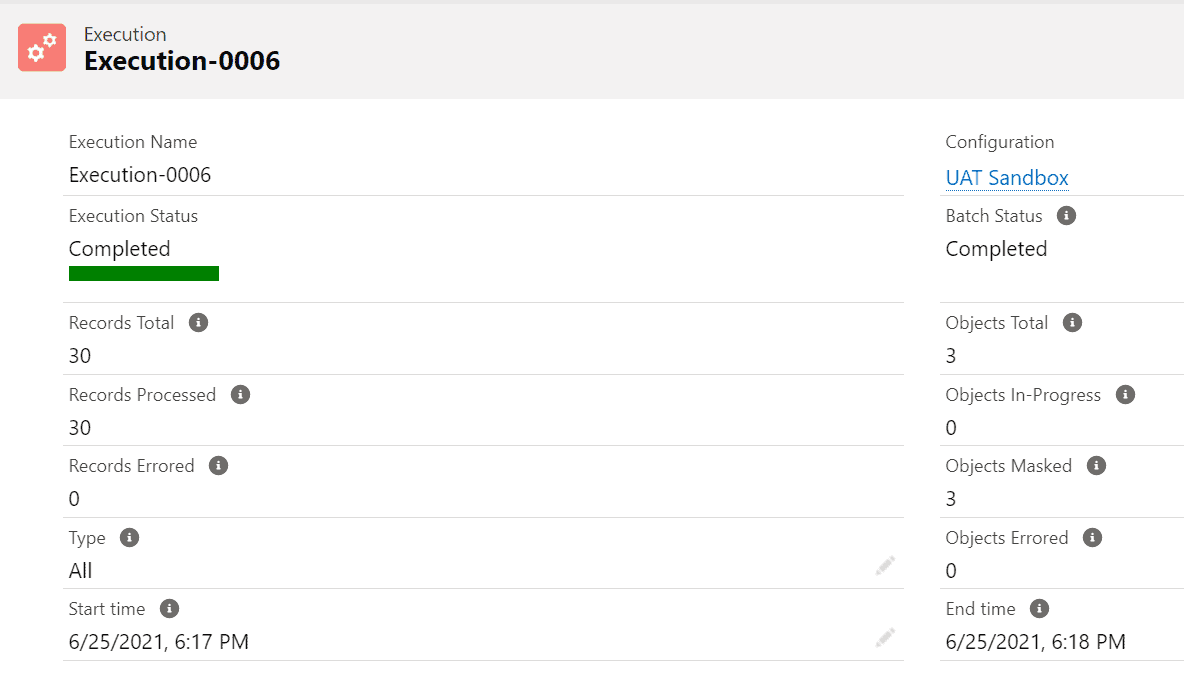Click info icon next to Records Total
1184x674 pixels.
coord(199,322)
